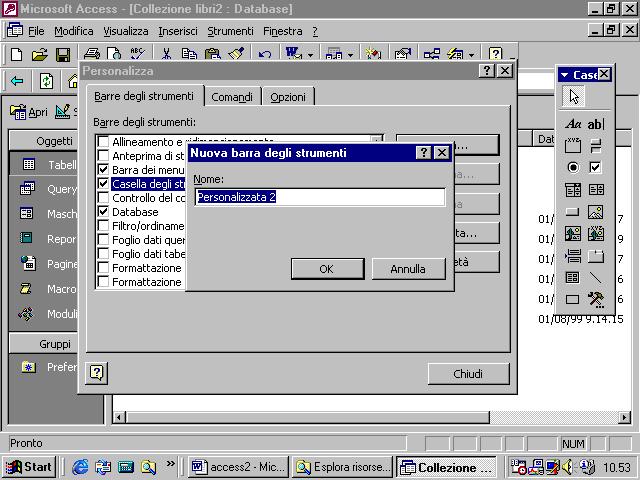Select the Toggle Button tool in toolbox
Viewport: 640px width, 480px height.
point(596,145)
